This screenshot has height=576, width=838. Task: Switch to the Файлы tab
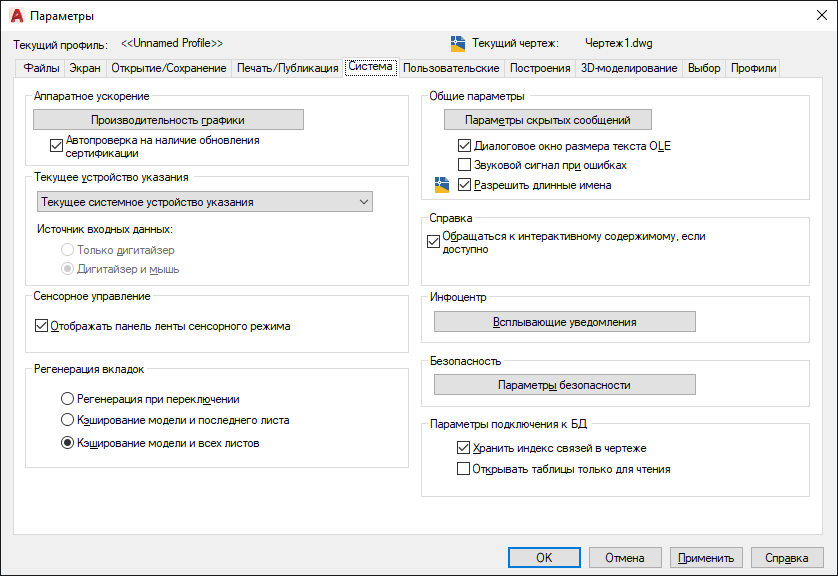tap(42, 68)
